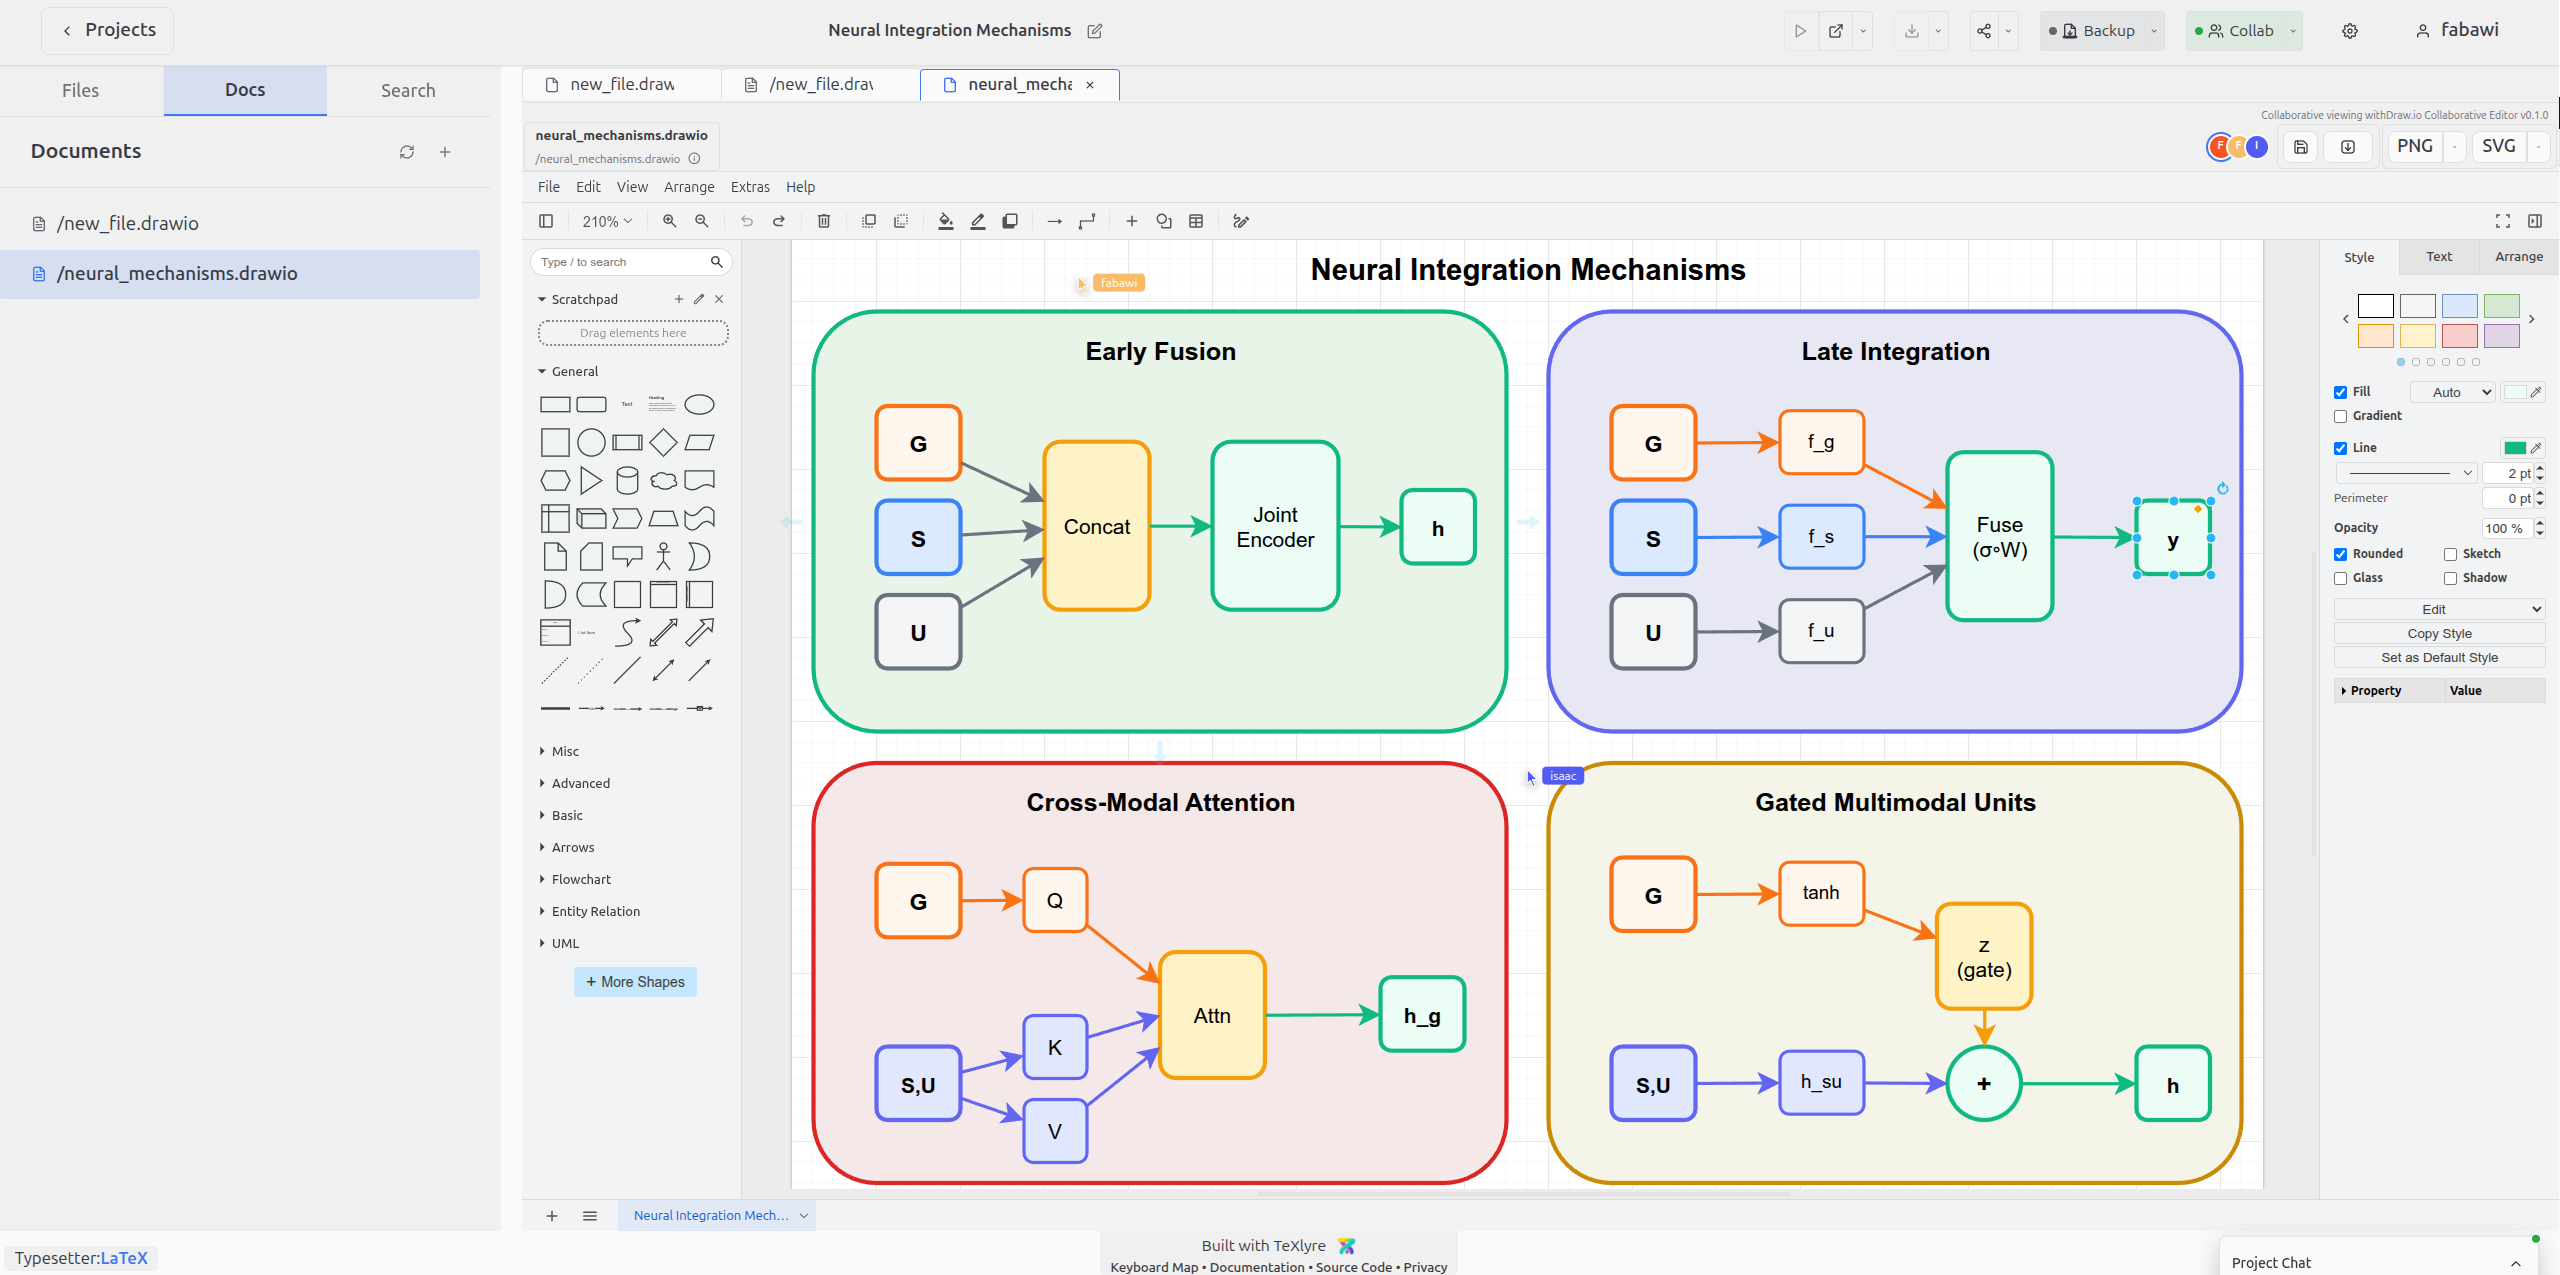The image size is (2560, 1275).
Task: Switch to the Text format tab
Action: coord(2439,257)
